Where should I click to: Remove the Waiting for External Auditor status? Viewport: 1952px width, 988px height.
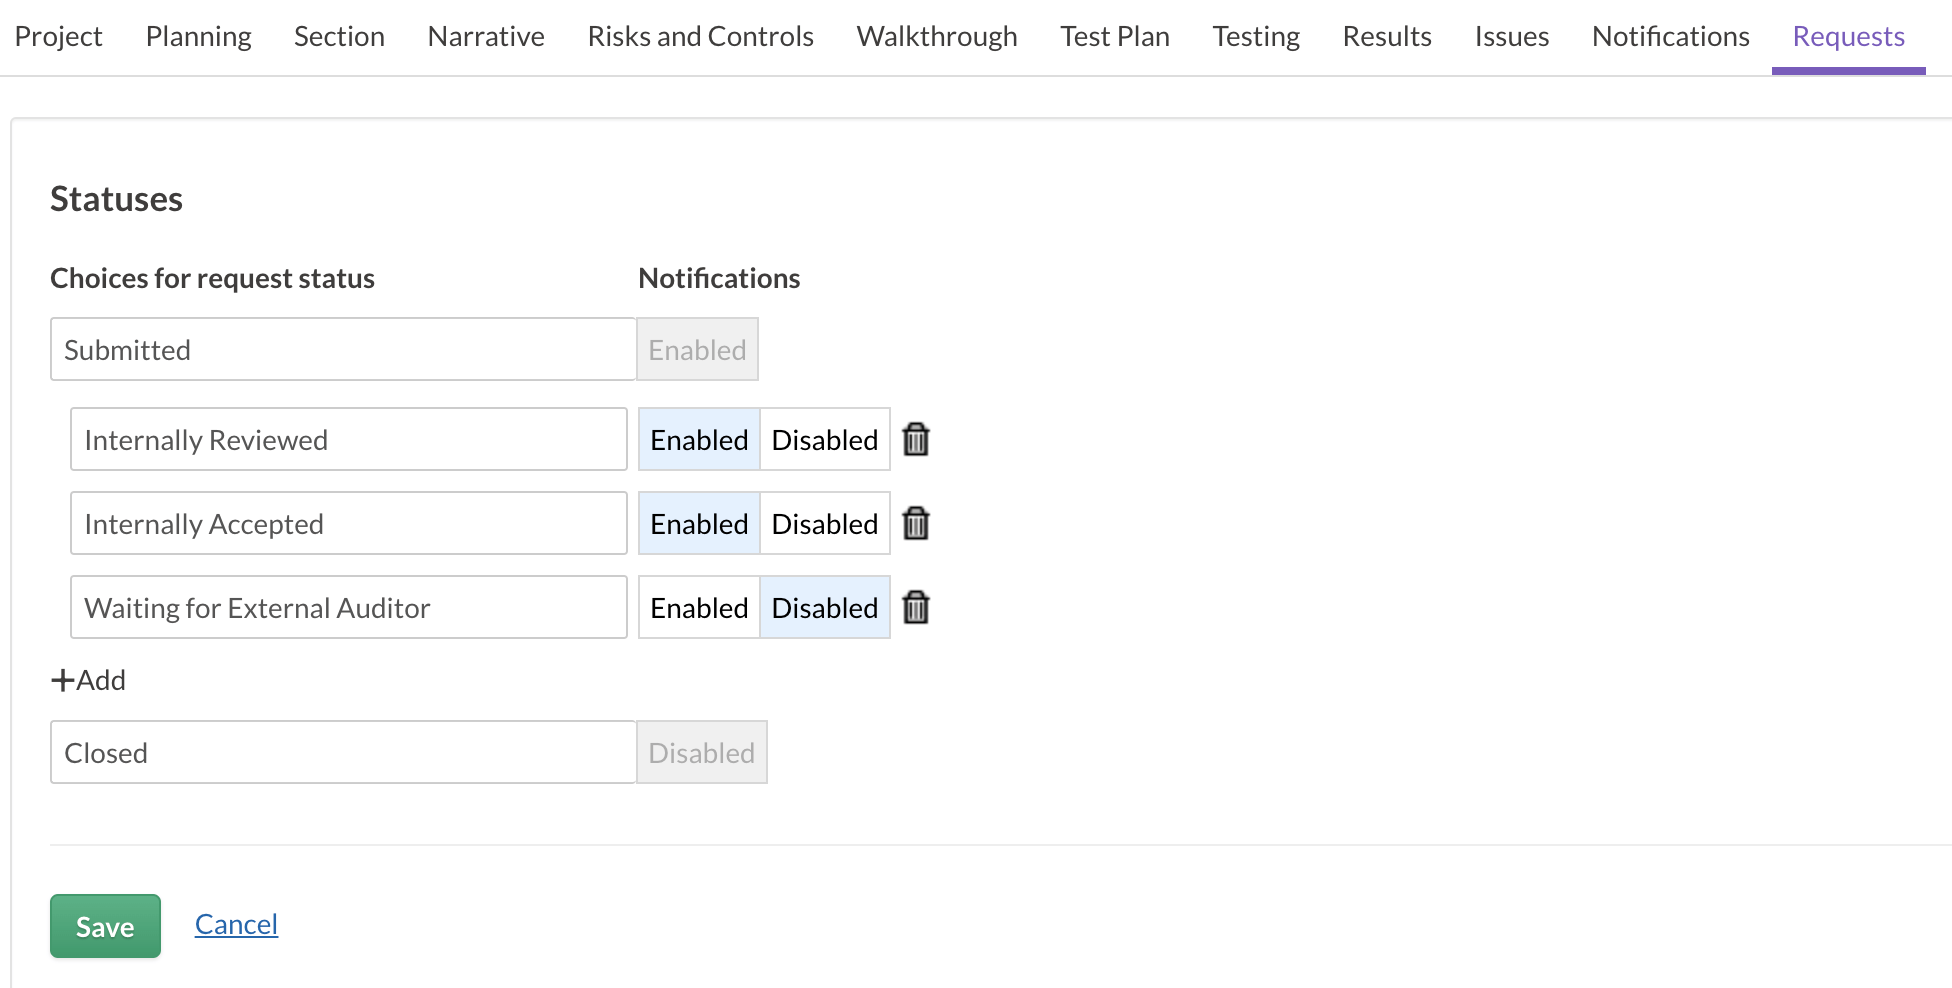(915, 607)
